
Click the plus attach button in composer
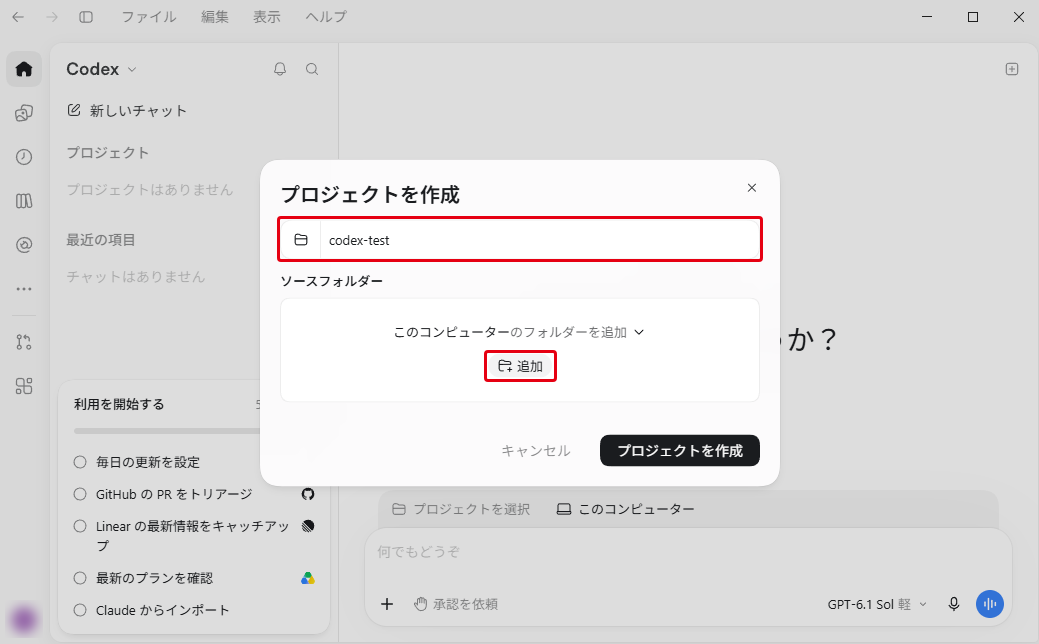pos(387,604)
